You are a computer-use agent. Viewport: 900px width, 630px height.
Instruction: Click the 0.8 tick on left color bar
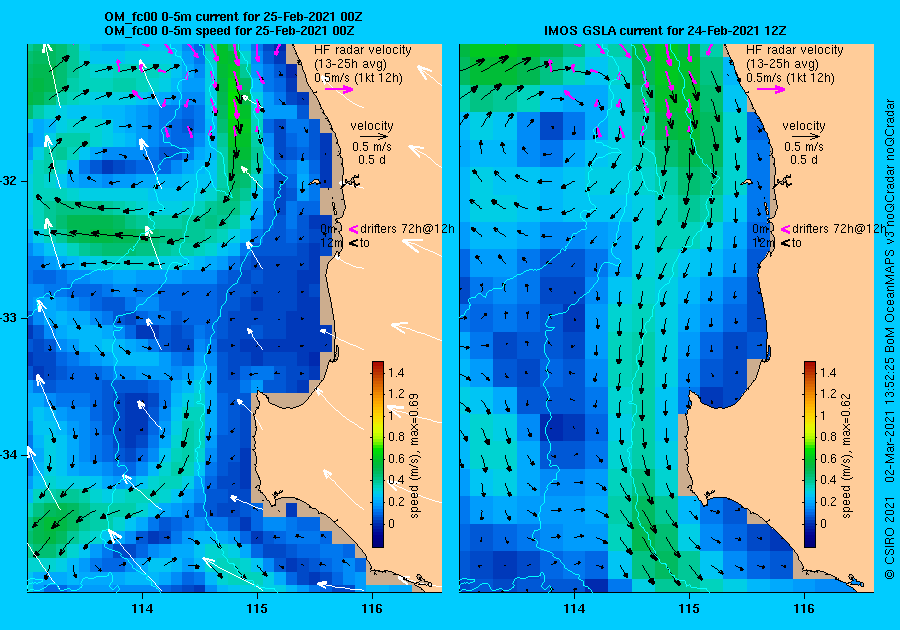click(x=397, y=437)
